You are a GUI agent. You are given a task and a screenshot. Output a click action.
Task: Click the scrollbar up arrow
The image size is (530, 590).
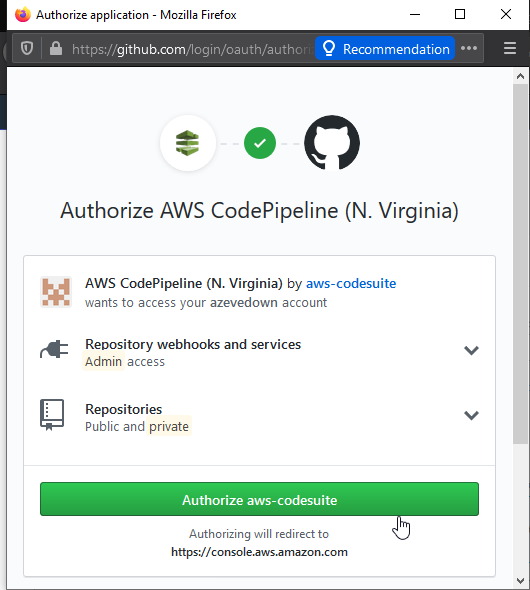coord(520,76)
